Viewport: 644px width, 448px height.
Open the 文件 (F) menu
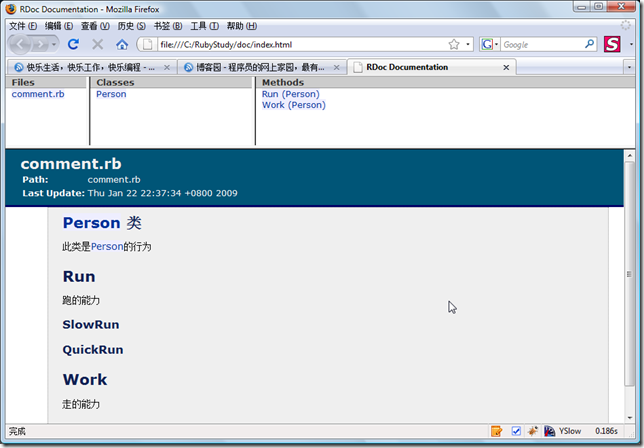pos(23,26)
